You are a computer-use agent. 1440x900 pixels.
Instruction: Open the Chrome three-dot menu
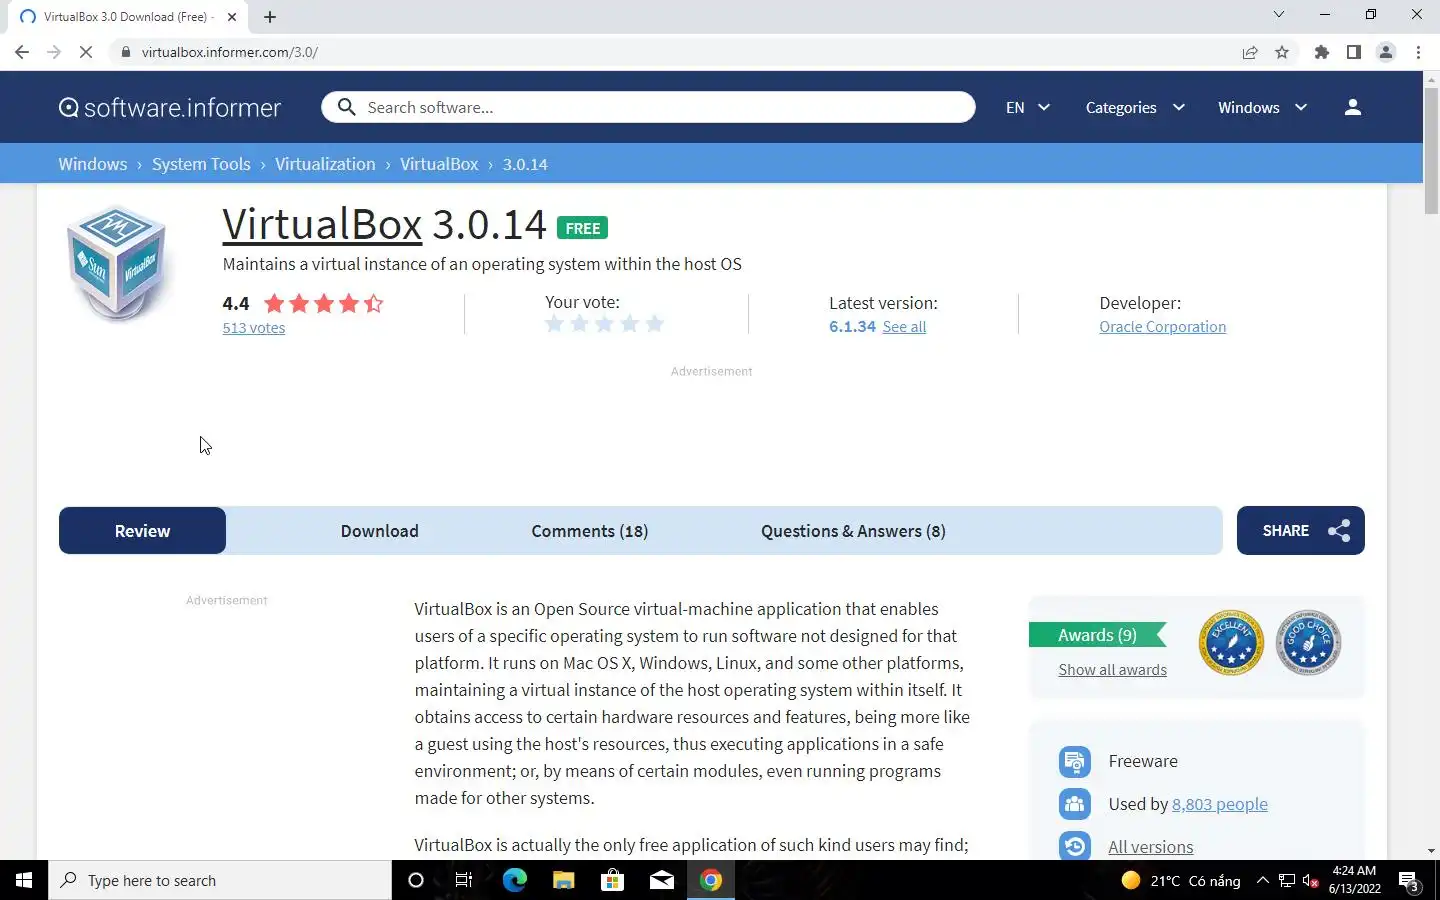pos(1418,52)
